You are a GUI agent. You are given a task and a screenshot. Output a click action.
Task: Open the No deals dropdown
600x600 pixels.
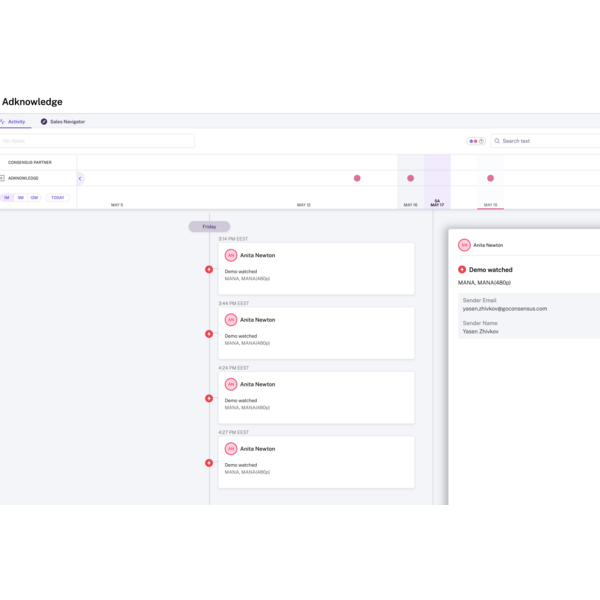coord(97,141)
